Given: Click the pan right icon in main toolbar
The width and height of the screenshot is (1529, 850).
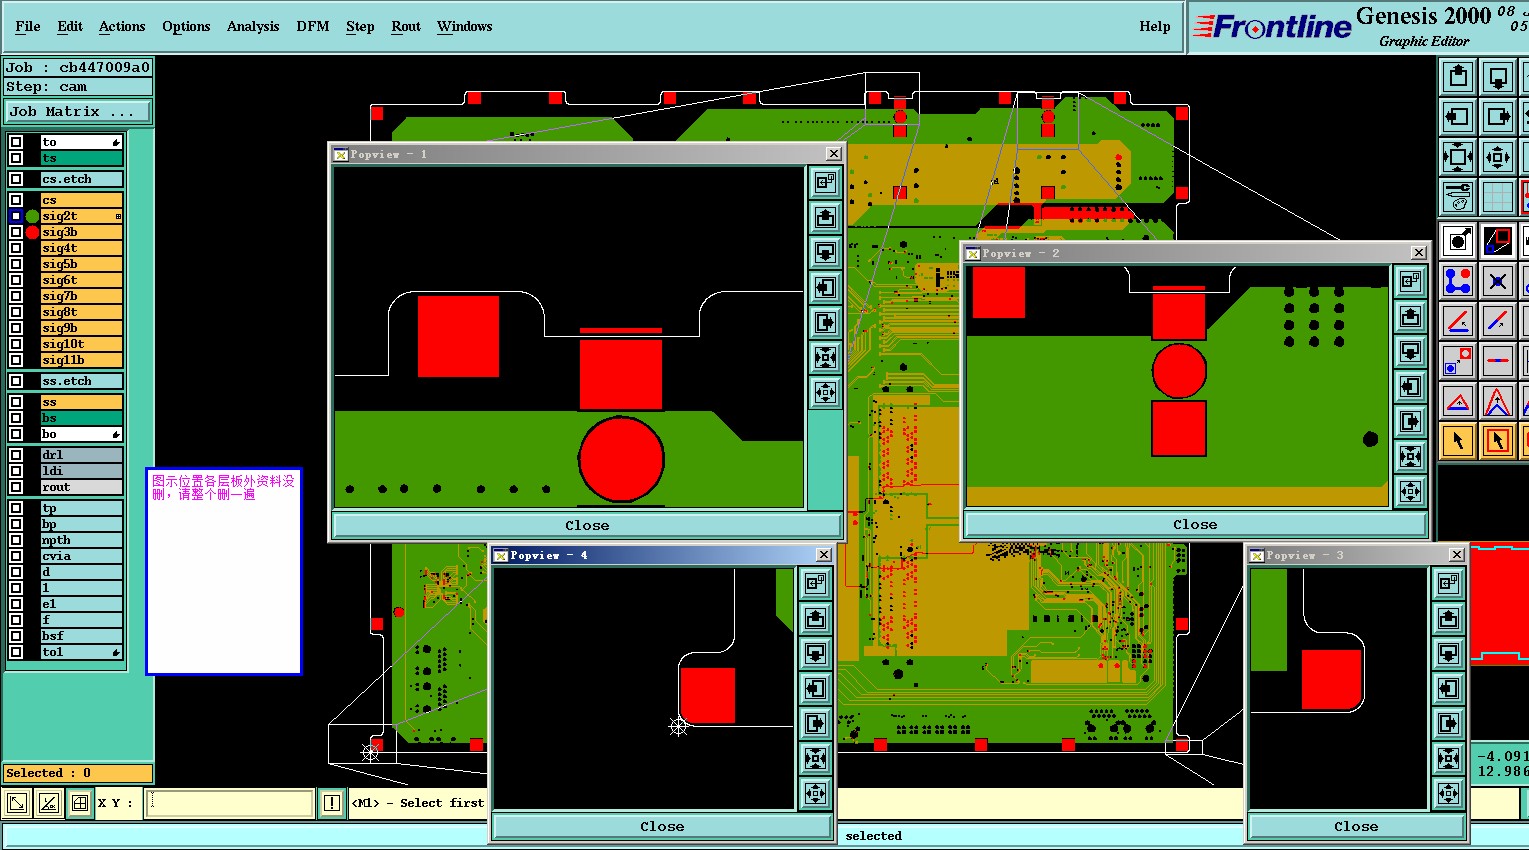Looking at the screenshot, I should pyautogui.click(x=1498, y=117).
